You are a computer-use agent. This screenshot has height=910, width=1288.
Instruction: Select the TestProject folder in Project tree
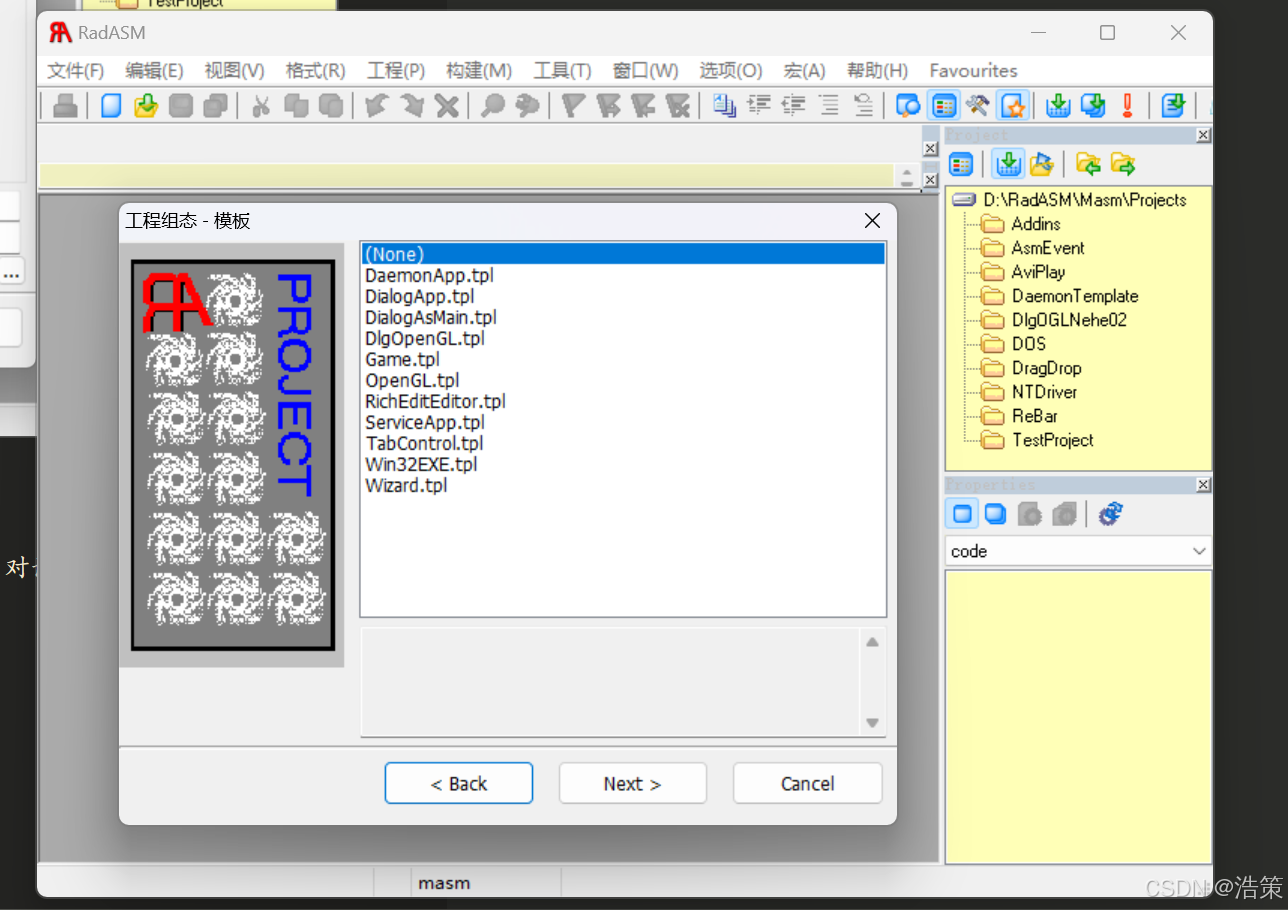coord(1052,440)
